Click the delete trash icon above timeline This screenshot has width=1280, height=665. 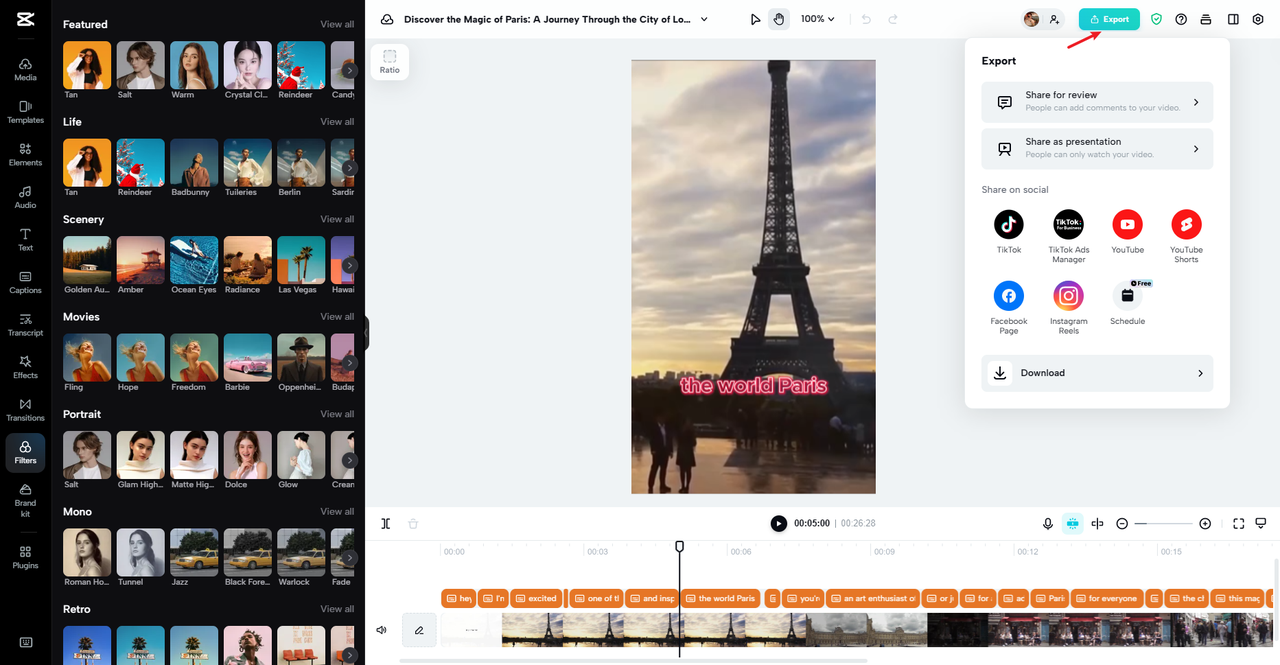pos(413,523)
